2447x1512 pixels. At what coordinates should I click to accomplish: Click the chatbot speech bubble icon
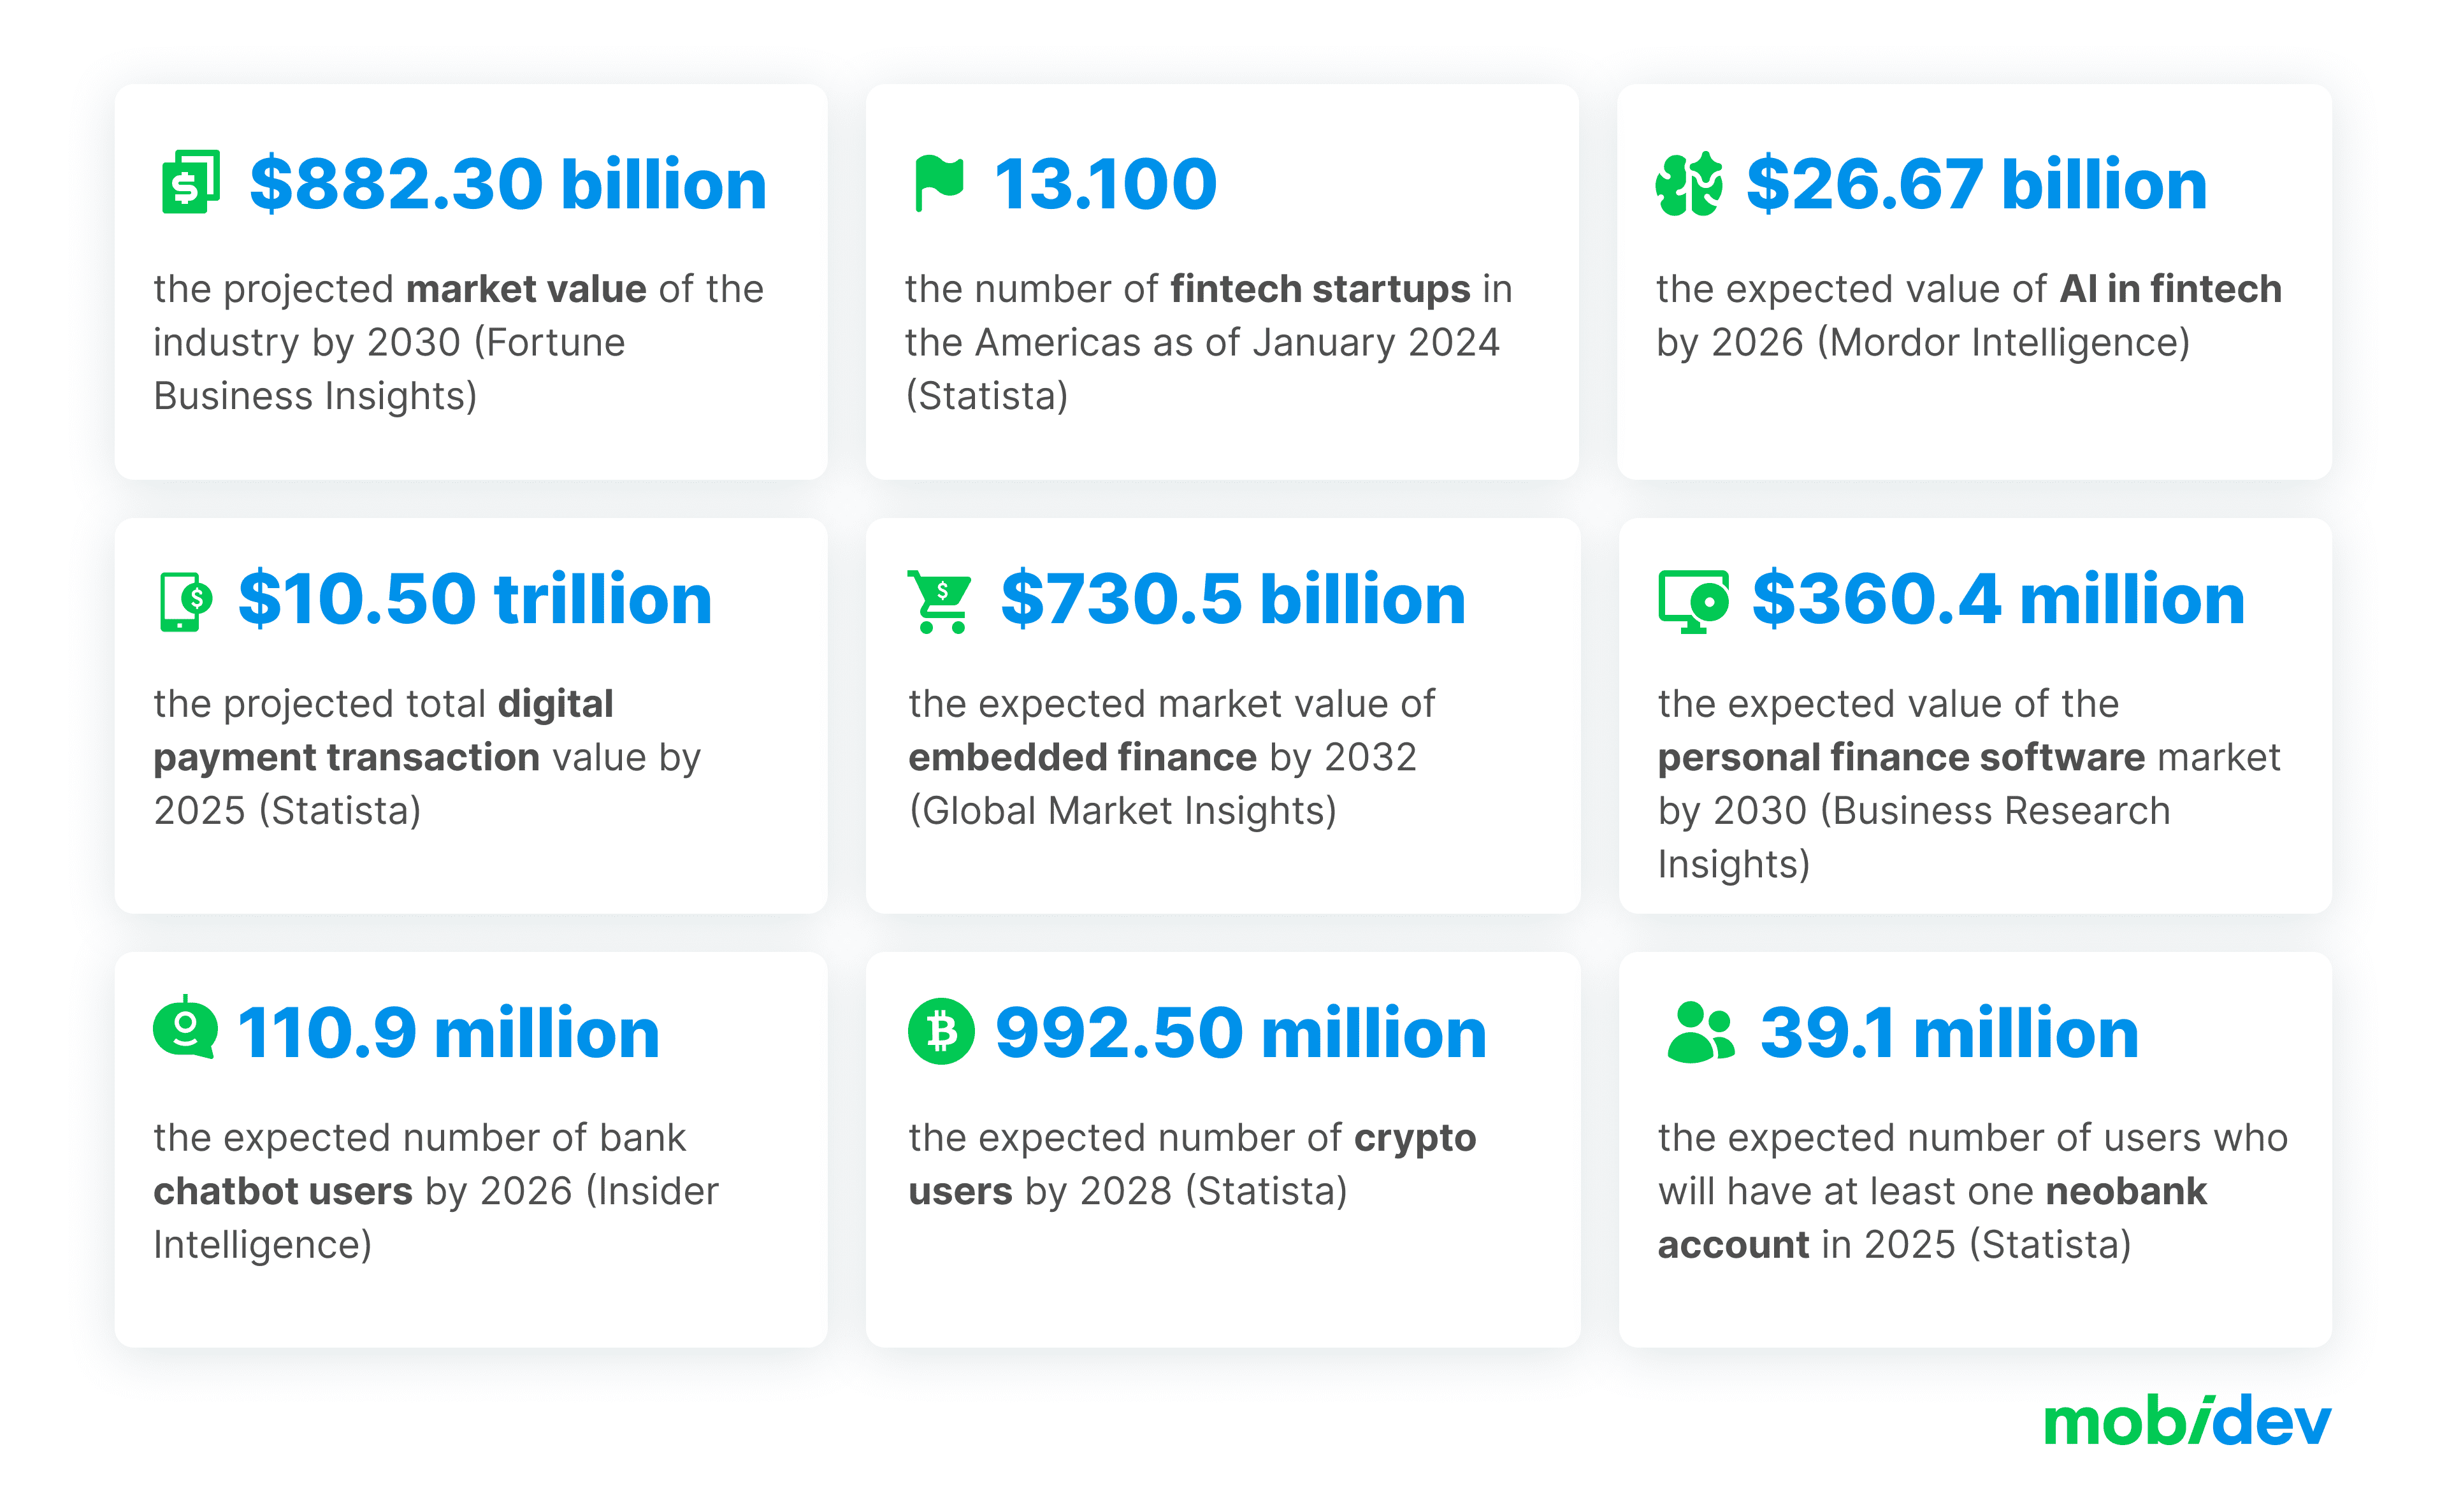point(185,1028)
